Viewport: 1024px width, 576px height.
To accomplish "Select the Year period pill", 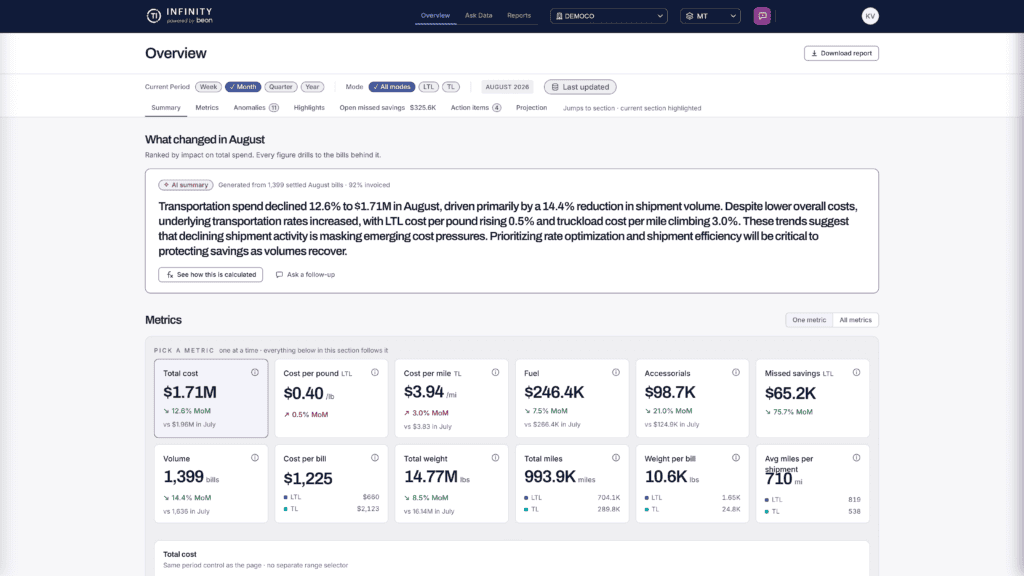I will [x=312, y=87].
